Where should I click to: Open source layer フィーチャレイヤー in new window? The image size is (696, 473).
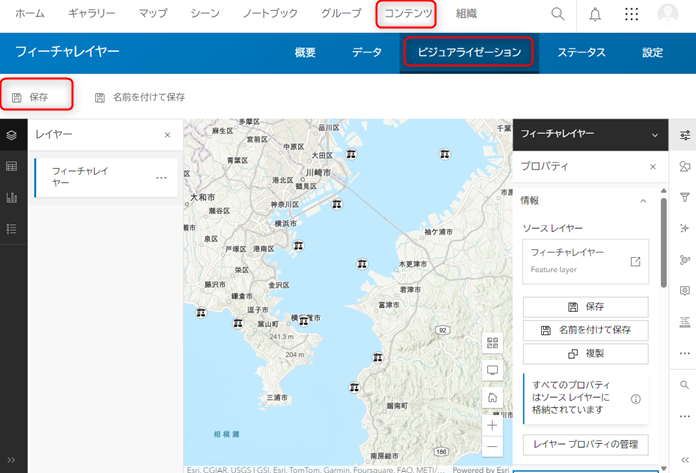tap(635, 261)
